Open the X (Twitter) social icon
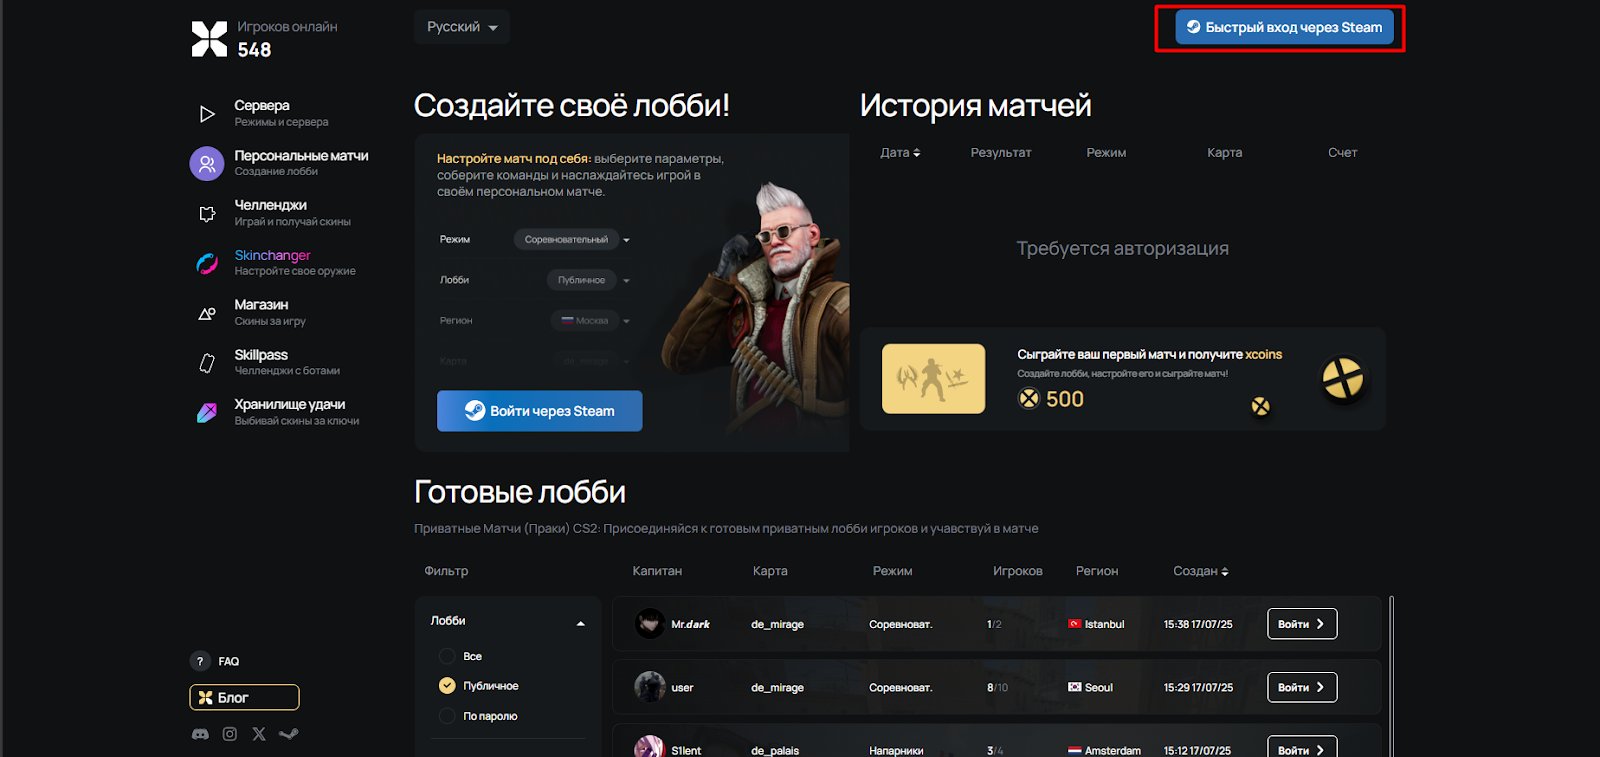 pyautogui.click(x=259, y=734)
